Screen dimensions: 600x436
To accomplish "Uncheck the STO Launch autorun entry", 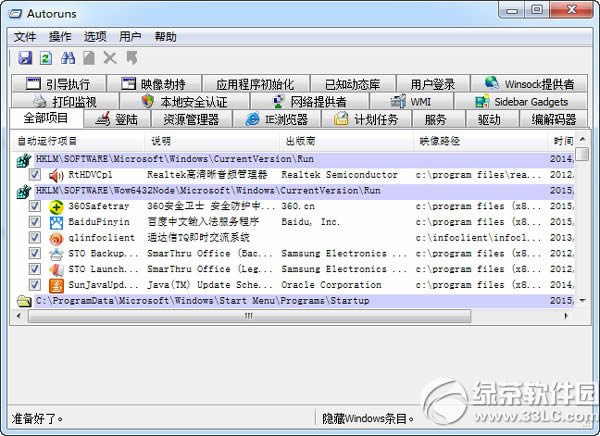I will 34,269.
